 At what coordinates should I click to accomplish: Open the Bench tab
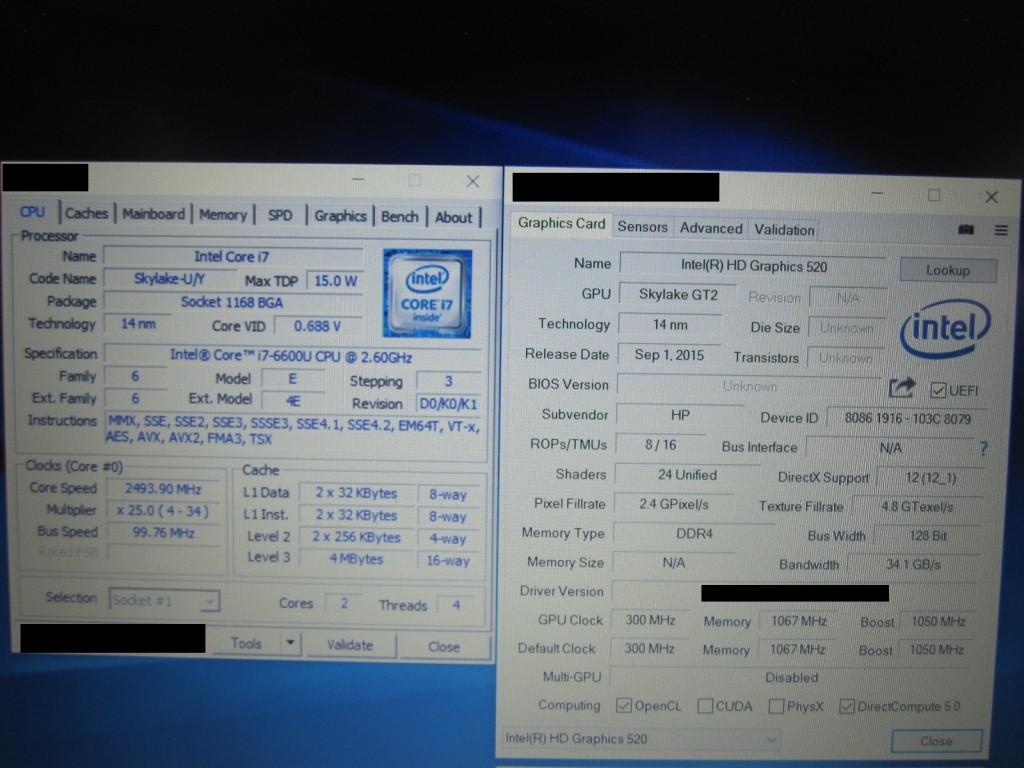[x=400, y=217]
